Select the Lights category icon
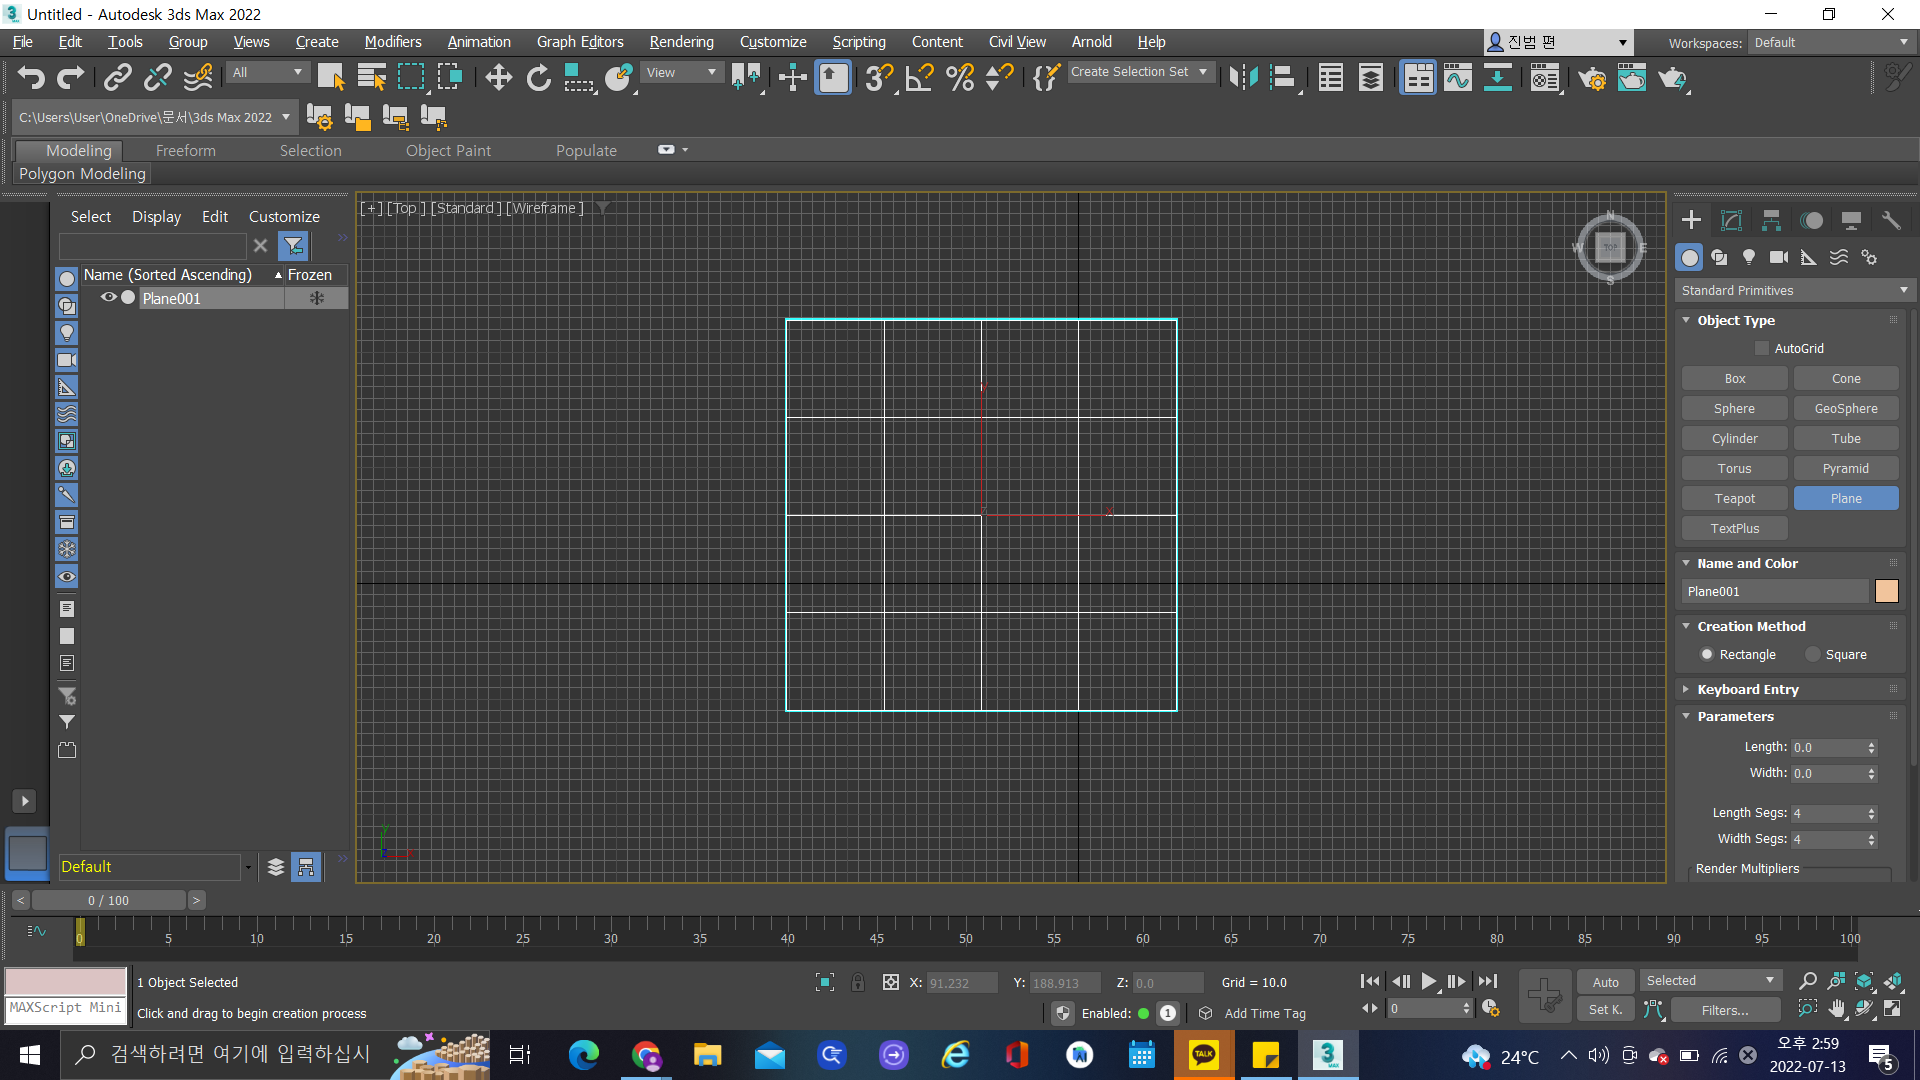Viewport: 1920px width, 1080px height. [1749, 257]
